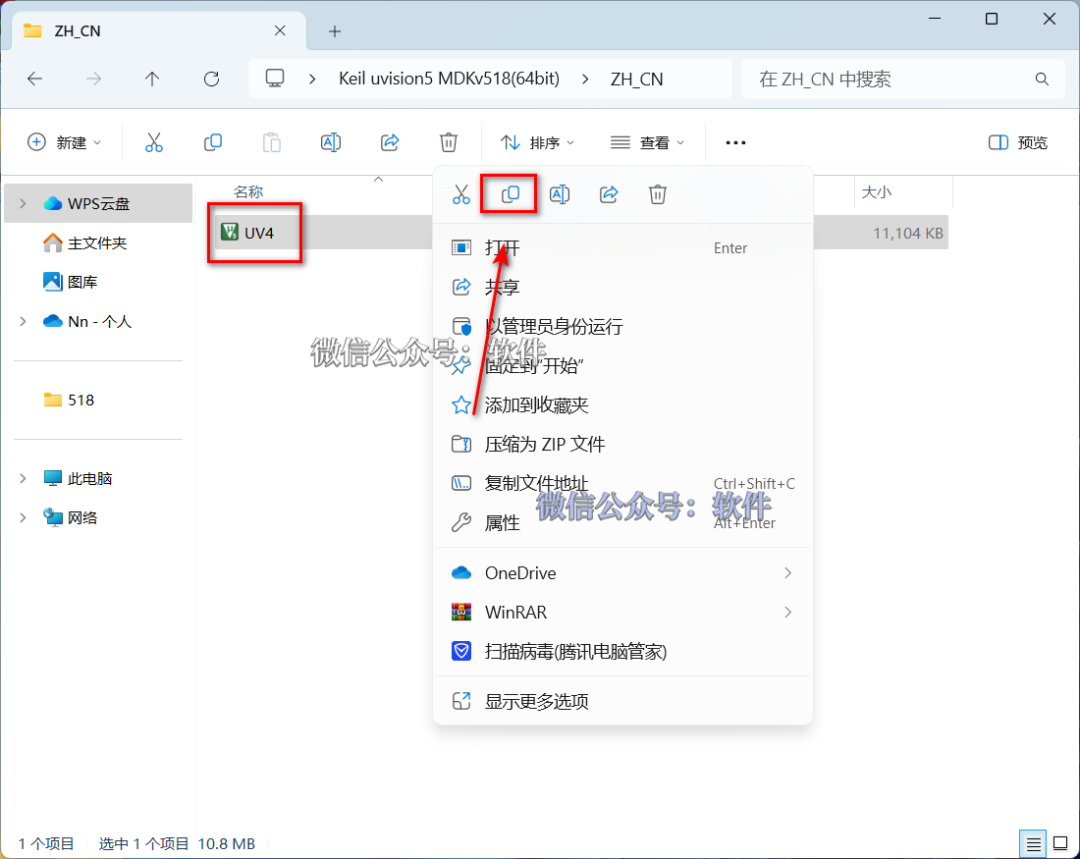Choose 显示更多选项

tap(623, 702)
